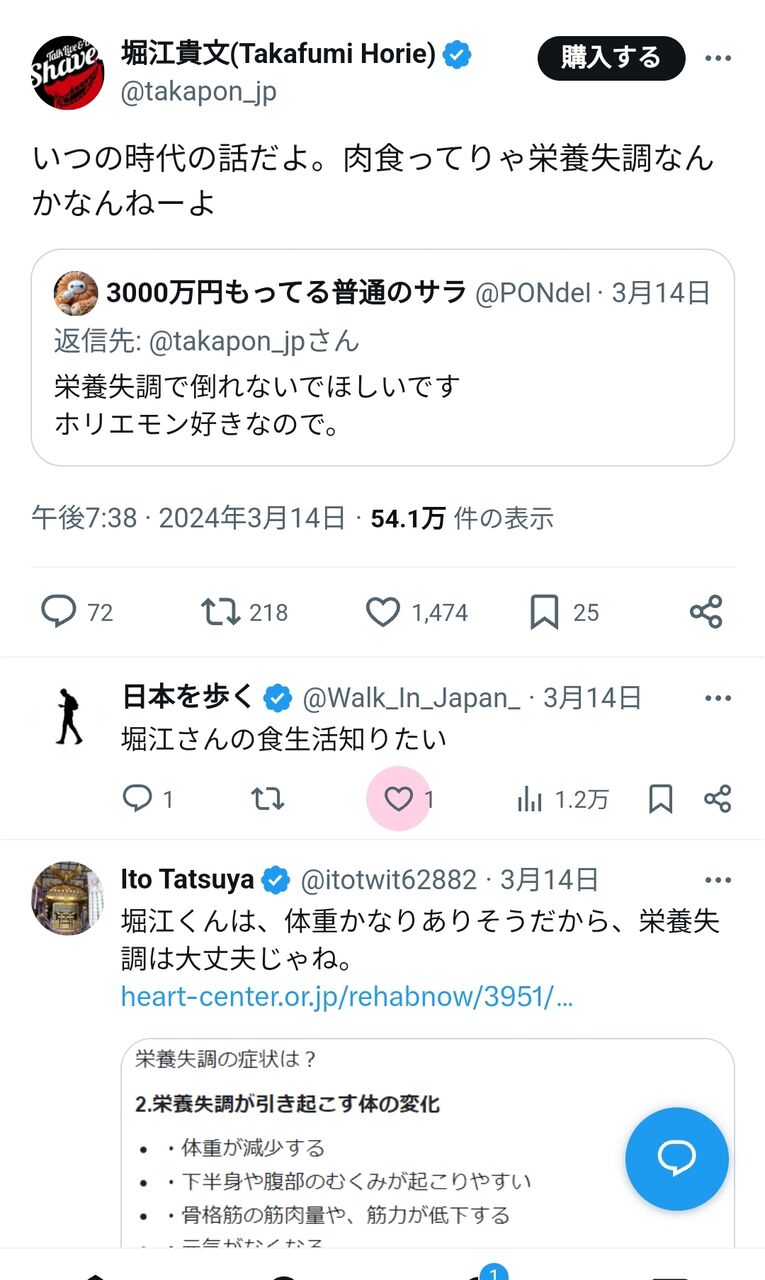
Task: Share the 日本を歩く reply
Action: click(718, 798)
